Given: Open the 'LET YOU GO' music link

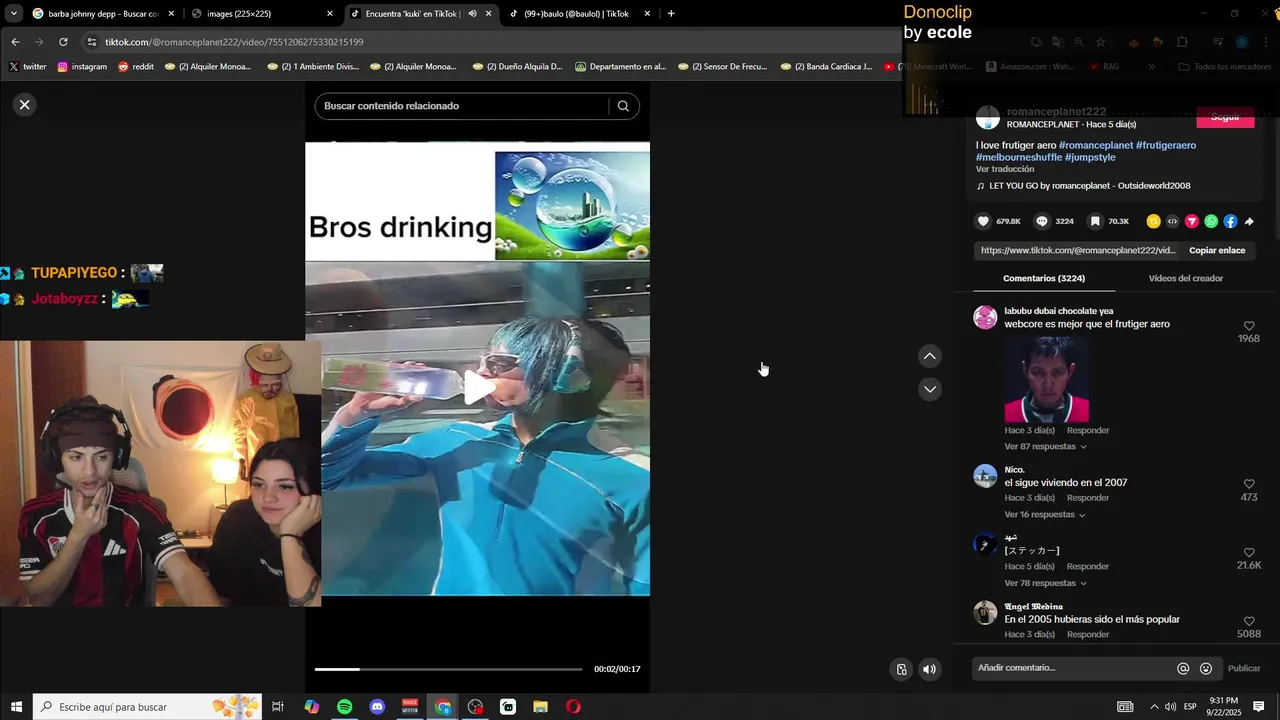Looking at the screenshot, I should tap(1089, 185).
